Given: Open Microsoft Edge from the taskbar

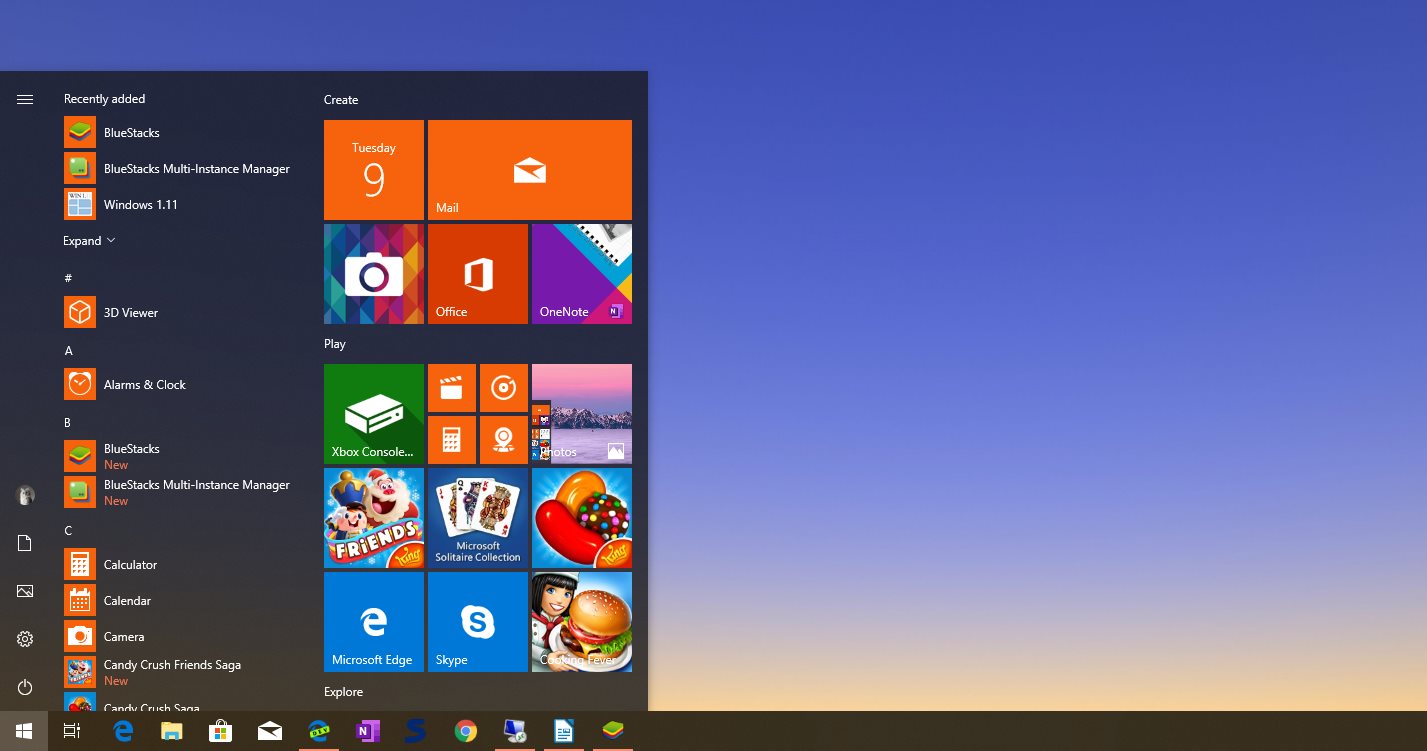Looking at the screenshot, I should [x=124, y=731].
